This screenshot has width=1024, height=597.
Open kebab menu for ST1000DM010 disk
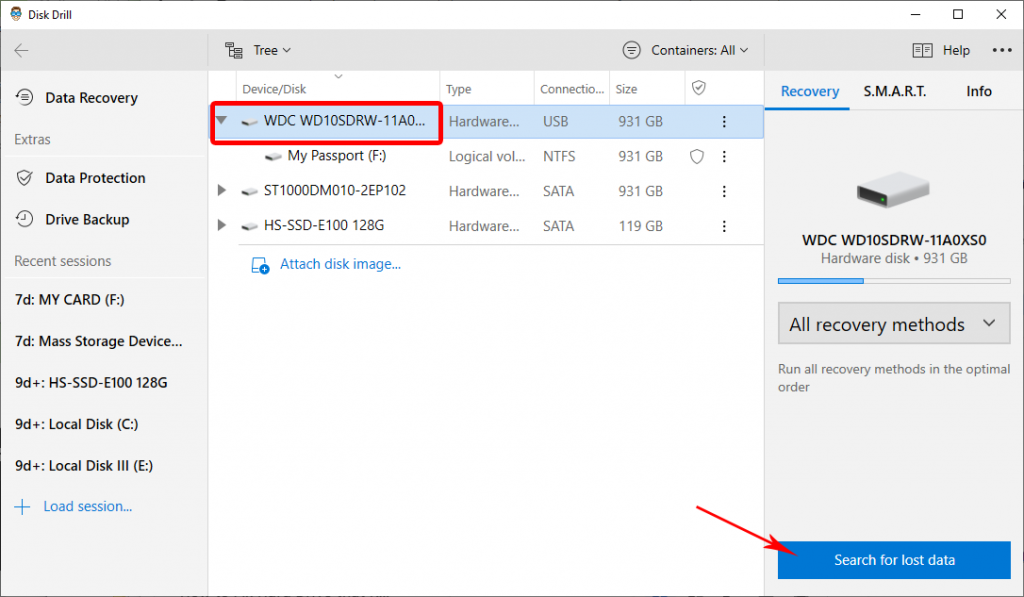pos(724,191)
